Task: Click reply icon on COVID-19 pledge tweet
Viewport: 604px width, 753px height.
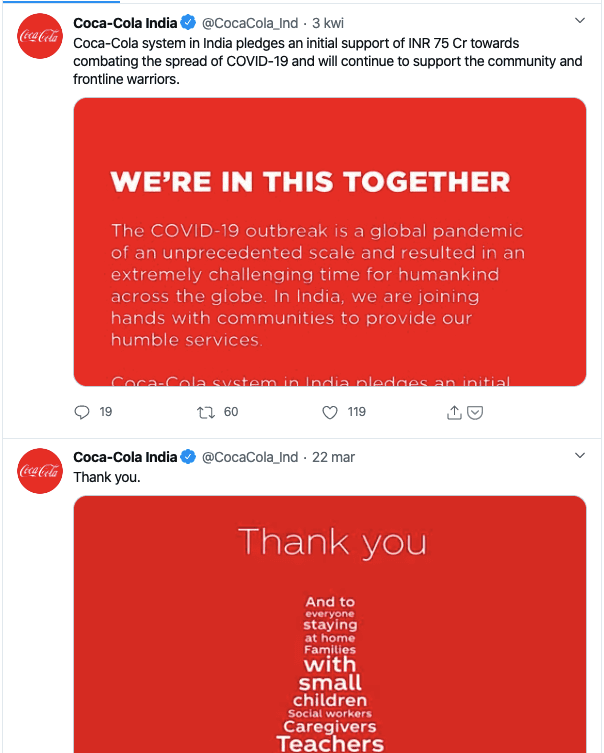Action: (82, 412)
